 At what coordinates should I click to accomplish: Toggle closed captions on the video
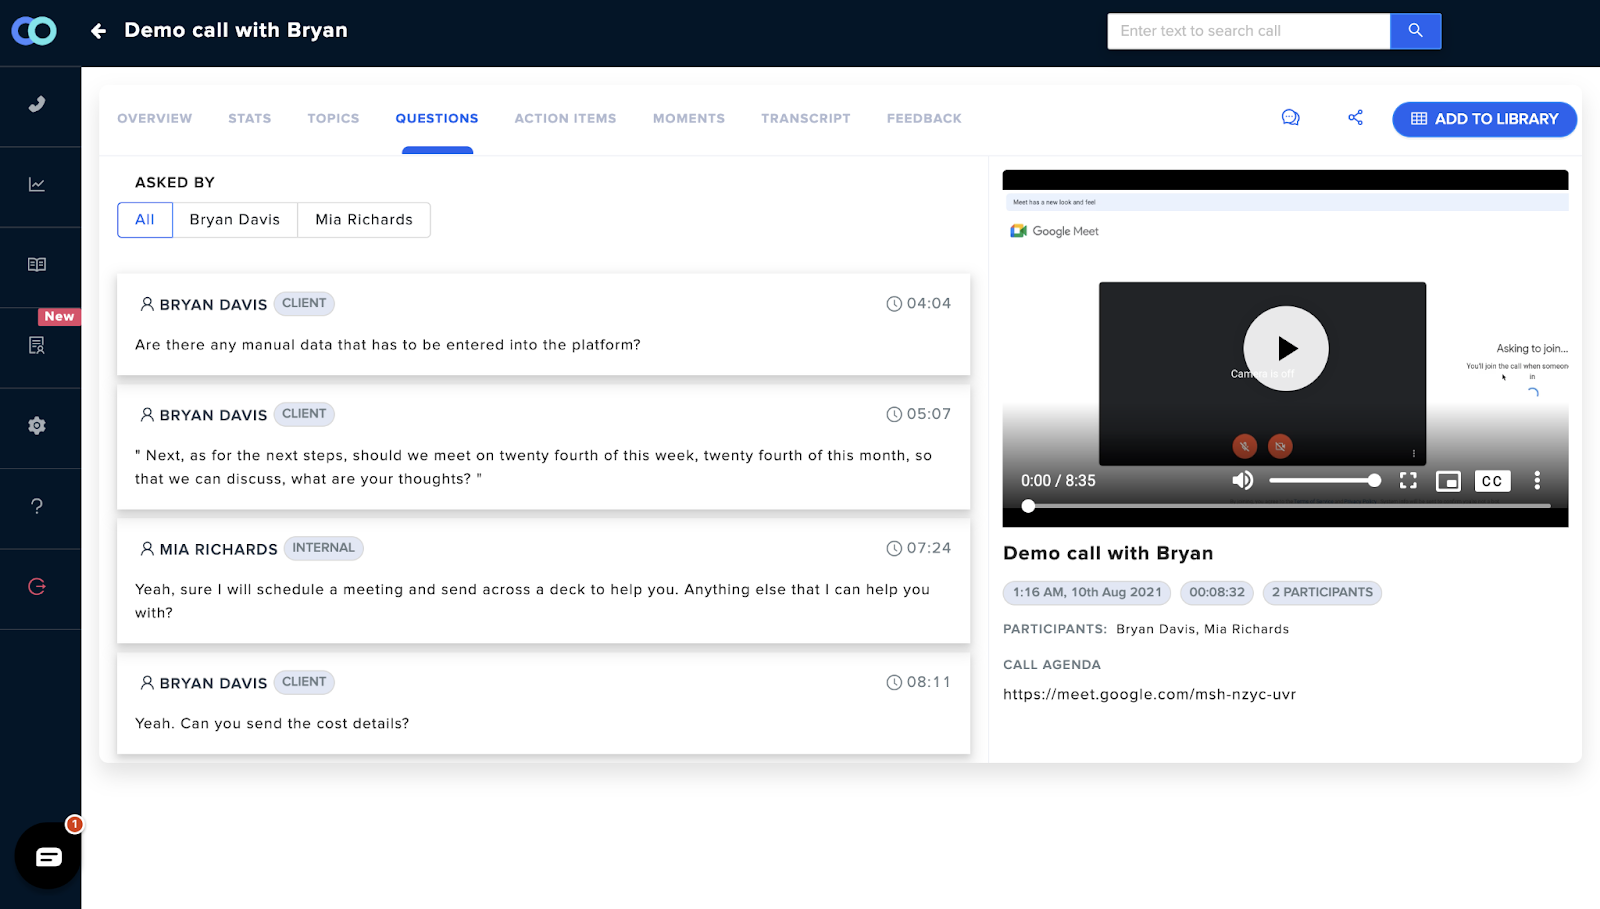click(1491, 481)
